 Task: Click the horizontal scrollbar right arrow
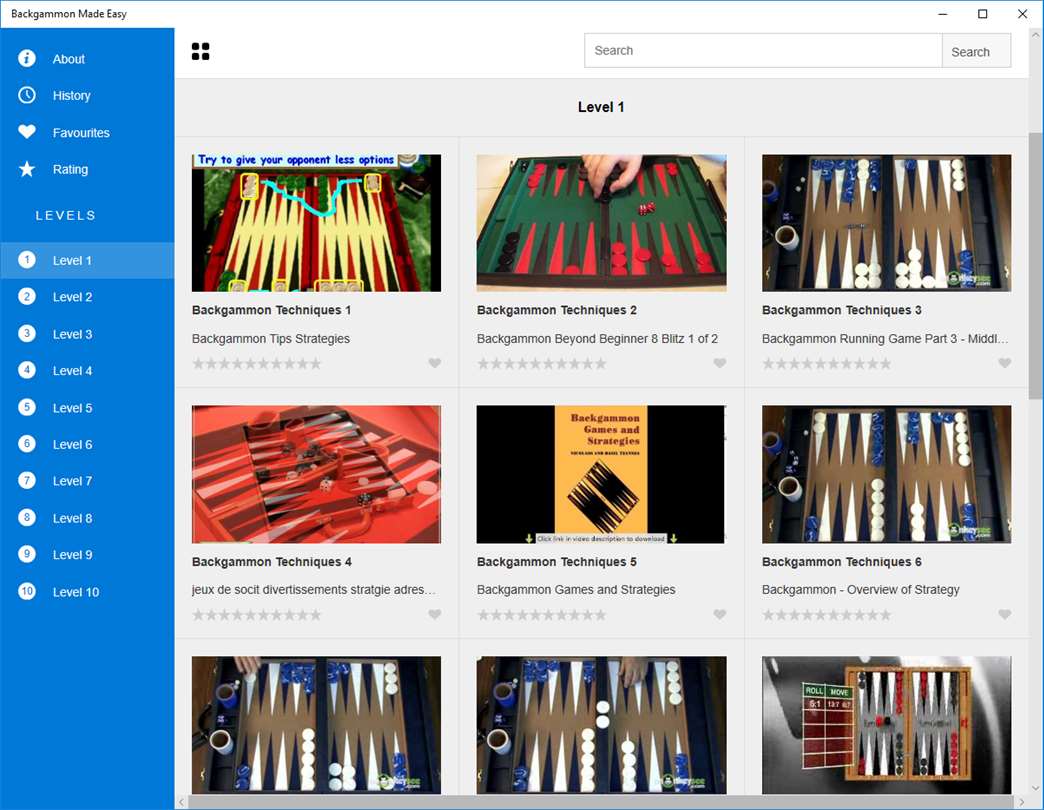[x=1022, y=803]
